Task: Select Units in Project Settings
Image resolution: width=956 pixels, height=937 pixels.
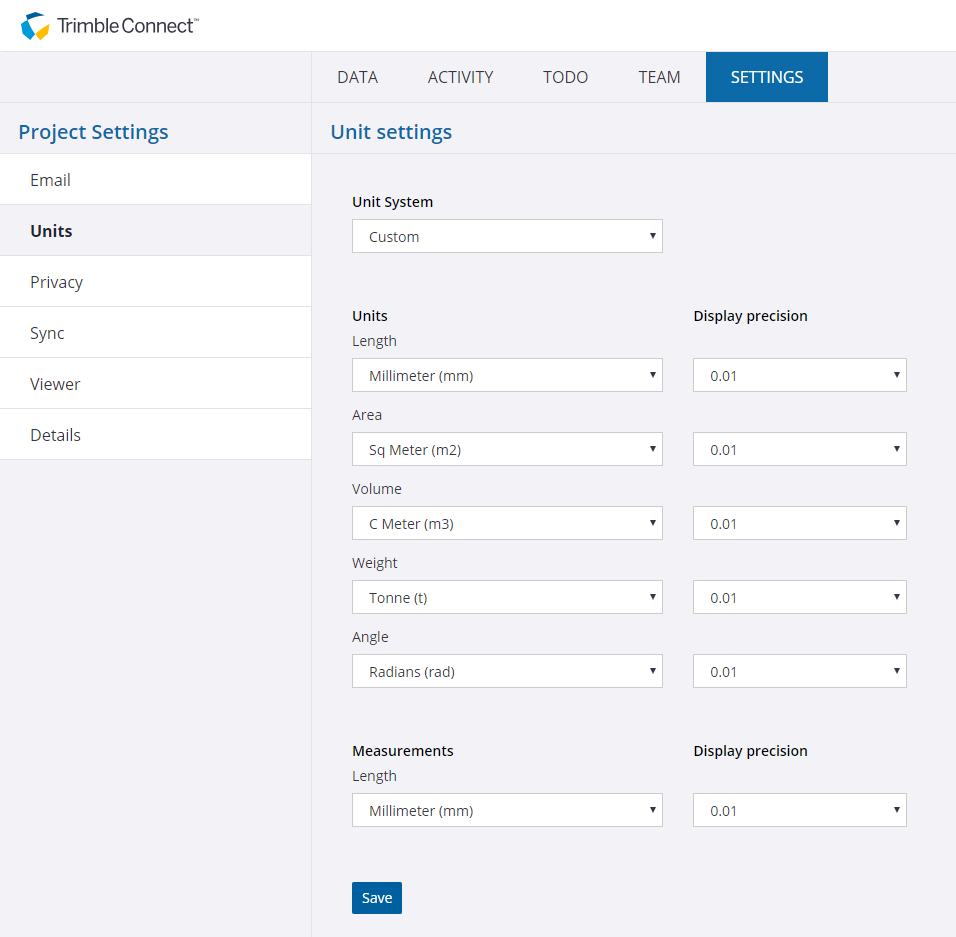Action: pyautogui.click(x=51, y=230)
